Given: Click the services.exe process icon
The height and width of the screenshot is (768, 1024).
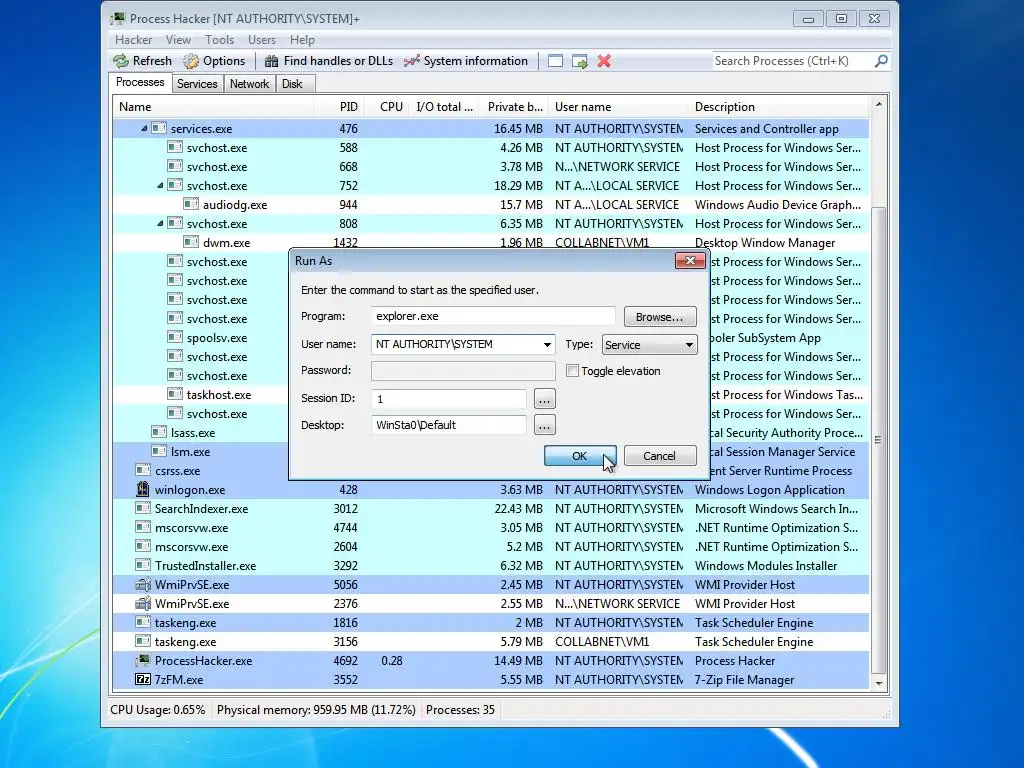Looking at the screenshot, I should pos(159,128).
